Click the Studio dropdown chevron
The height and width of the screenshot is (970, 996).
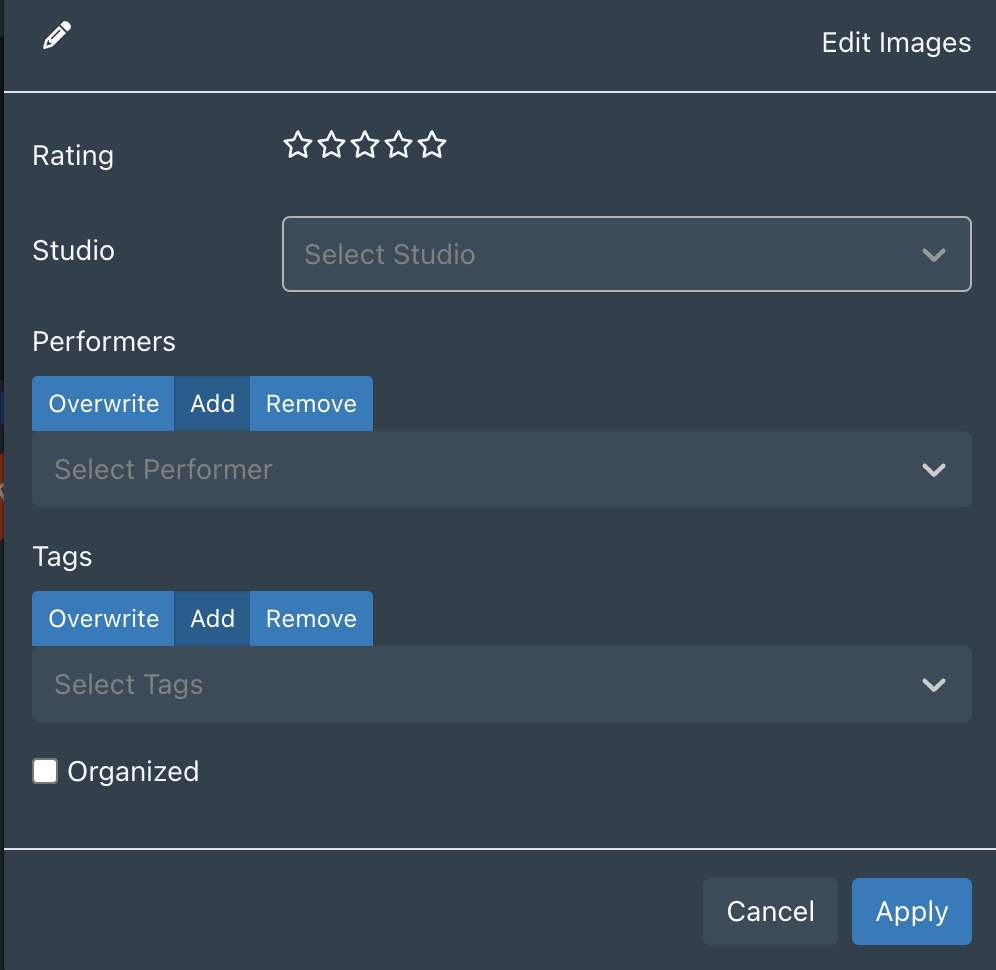tap(934, 254)
